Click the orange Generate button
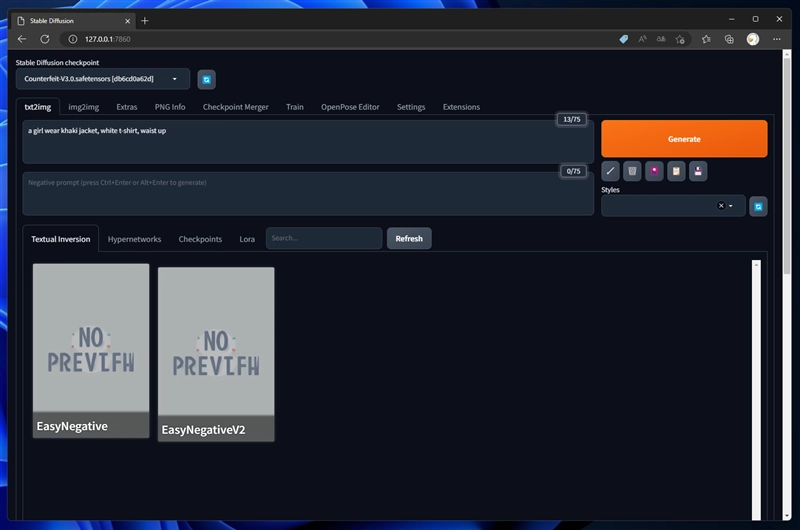The image size is (800, 530). click(x=684, y=139)
